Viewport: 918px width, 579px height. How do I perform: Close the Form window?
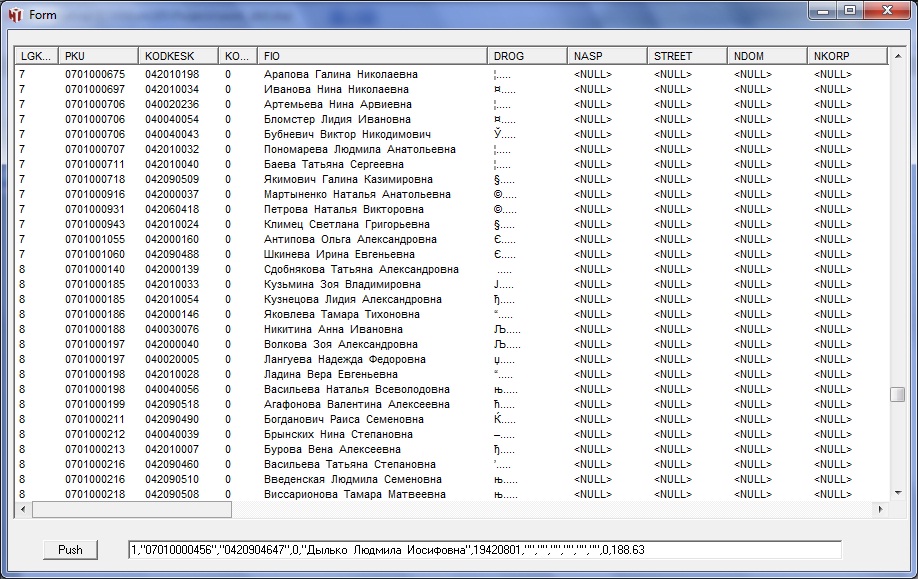(x=885, y=11)
